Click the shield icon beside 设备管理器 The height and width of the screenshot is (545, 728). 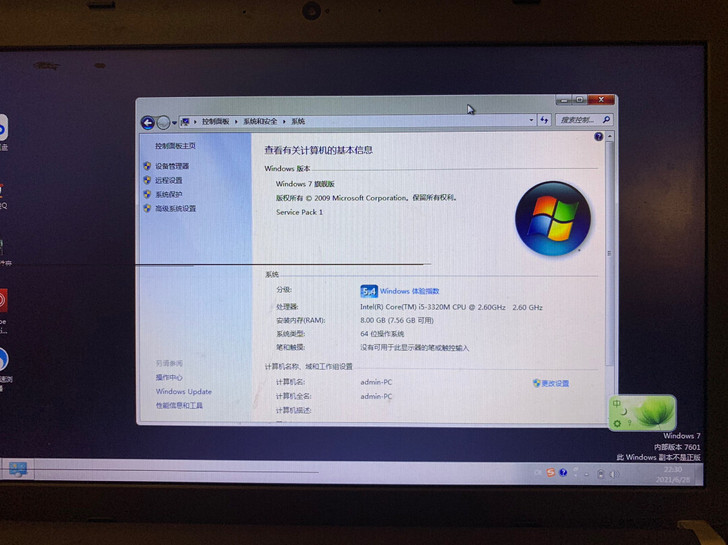(x=147, y=166)
